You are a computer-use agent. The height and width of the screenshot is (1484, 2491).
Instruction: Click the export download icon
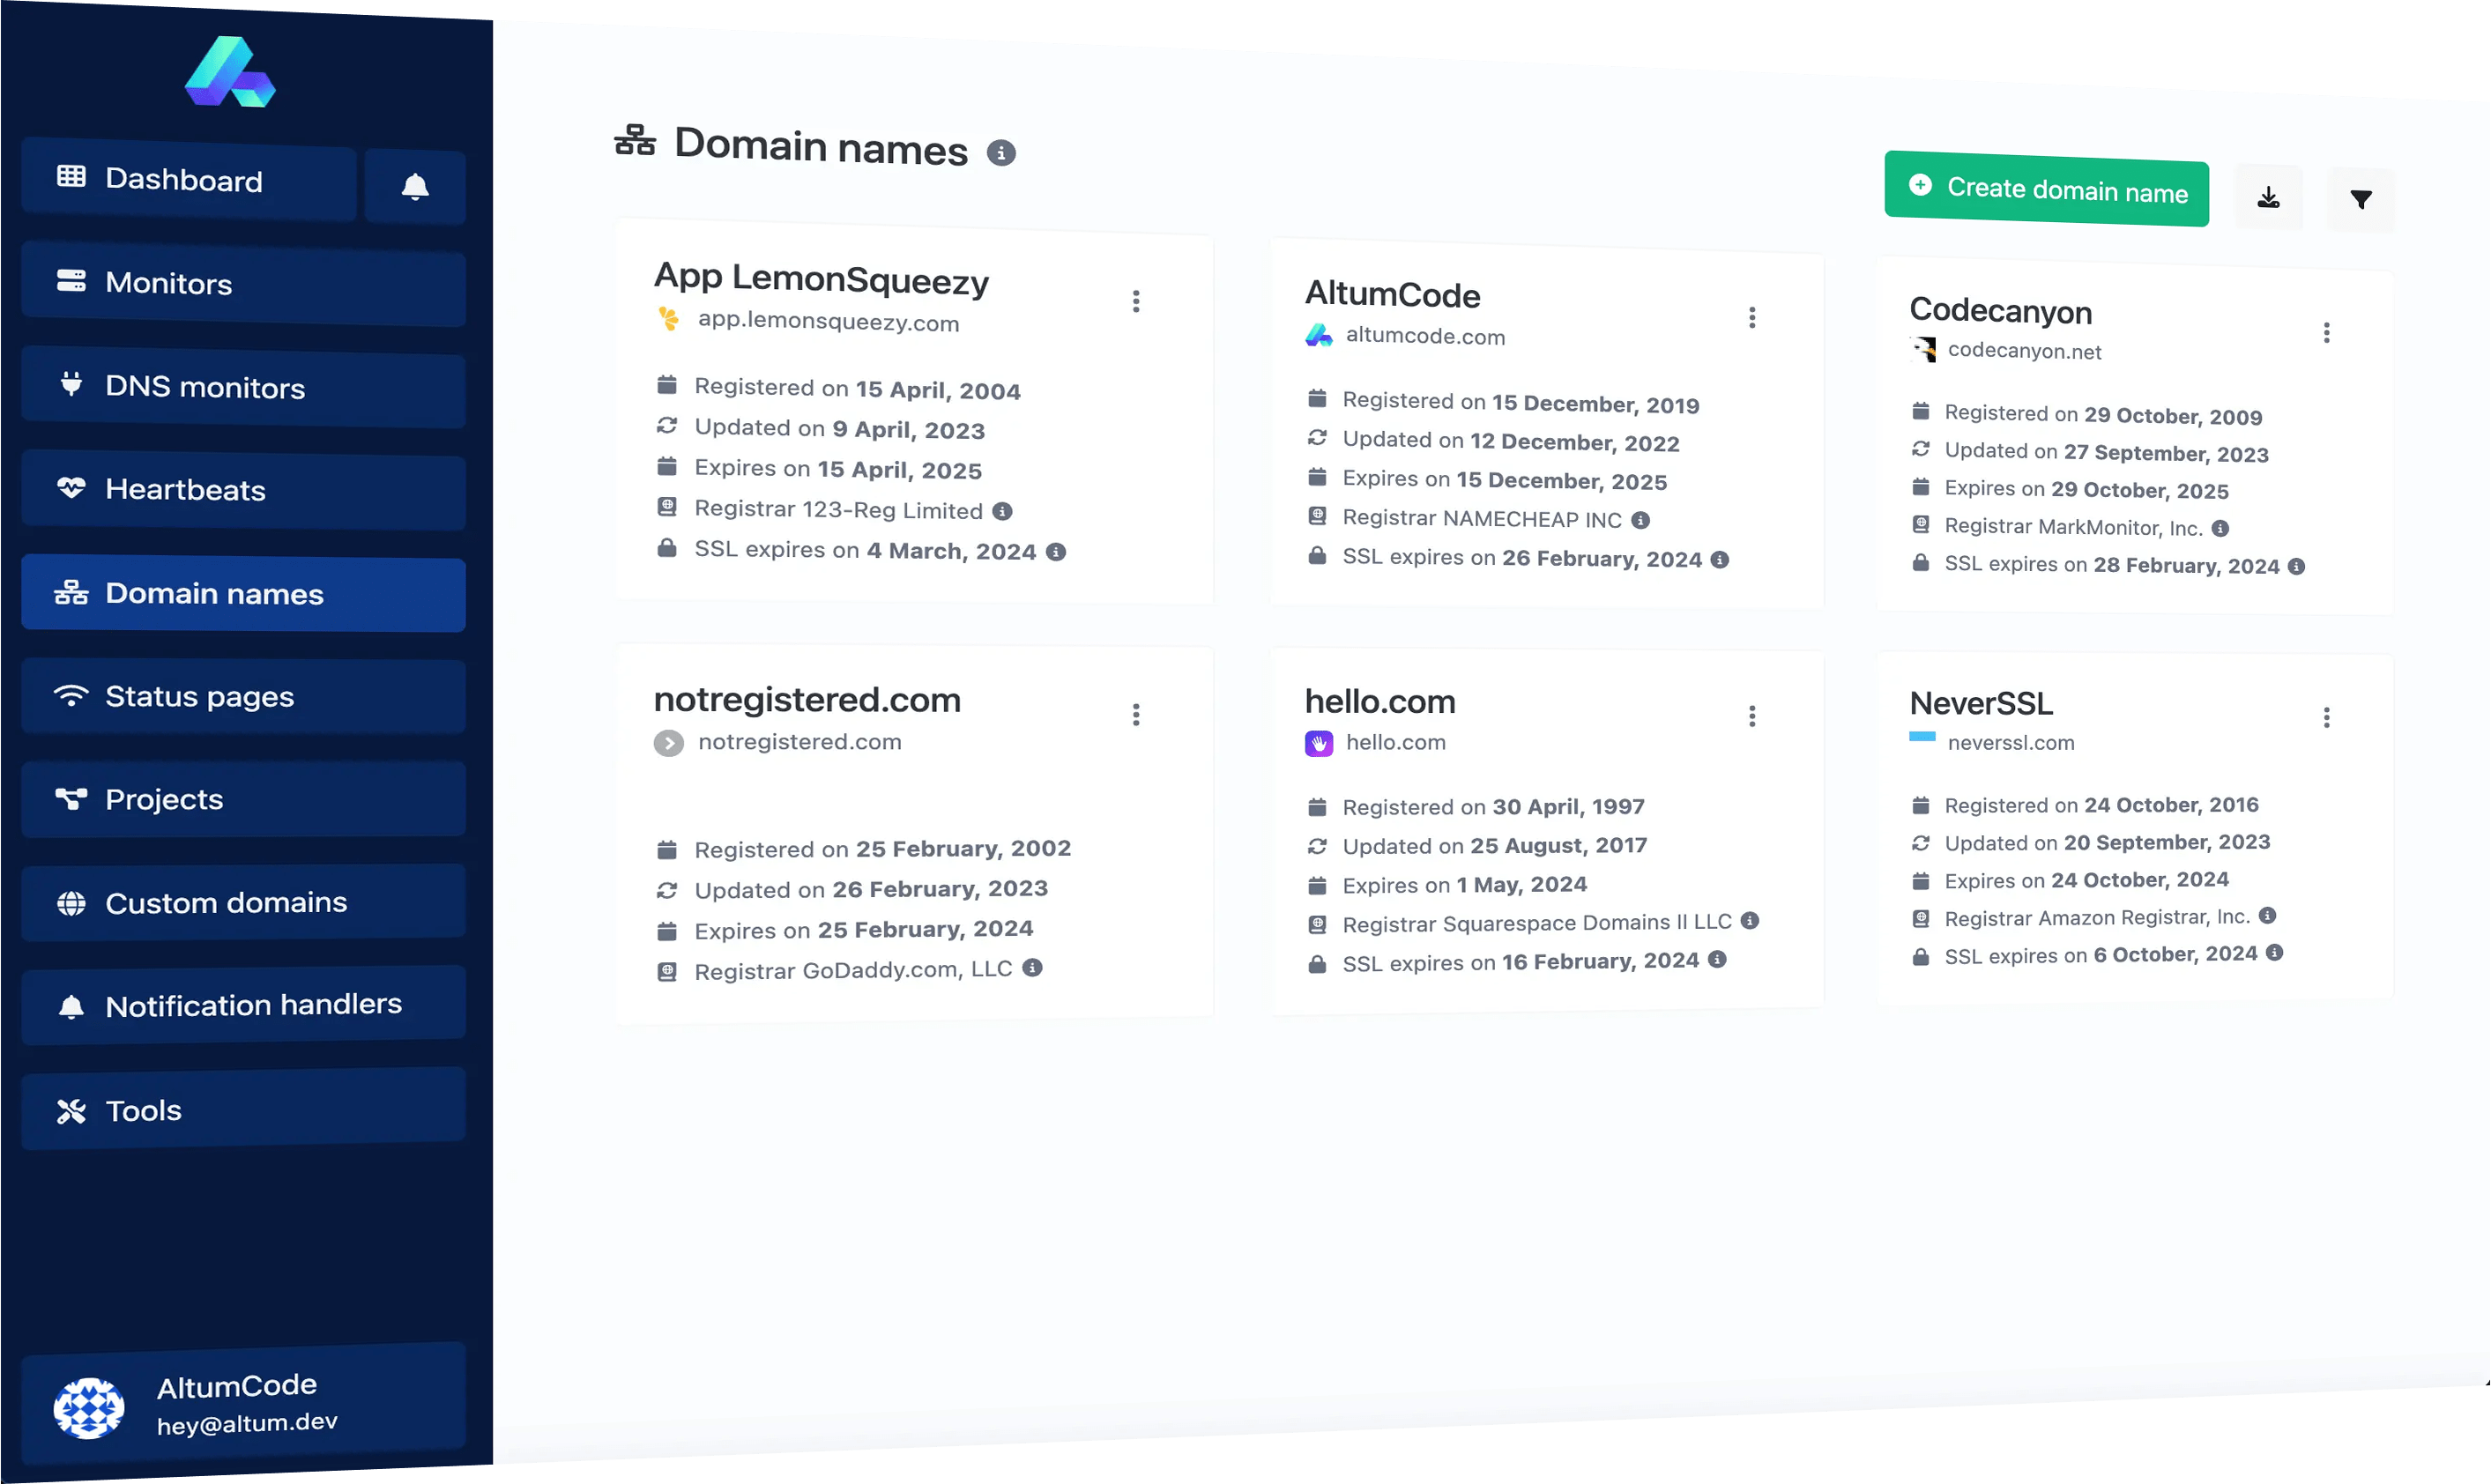pyautogui.click(x=2269, y=198)
